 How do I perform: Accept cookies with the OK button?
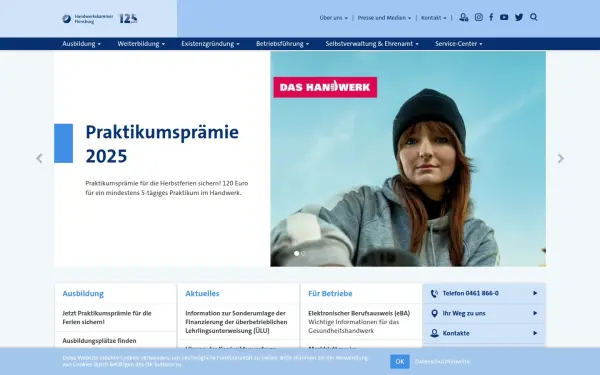point(400,362)
